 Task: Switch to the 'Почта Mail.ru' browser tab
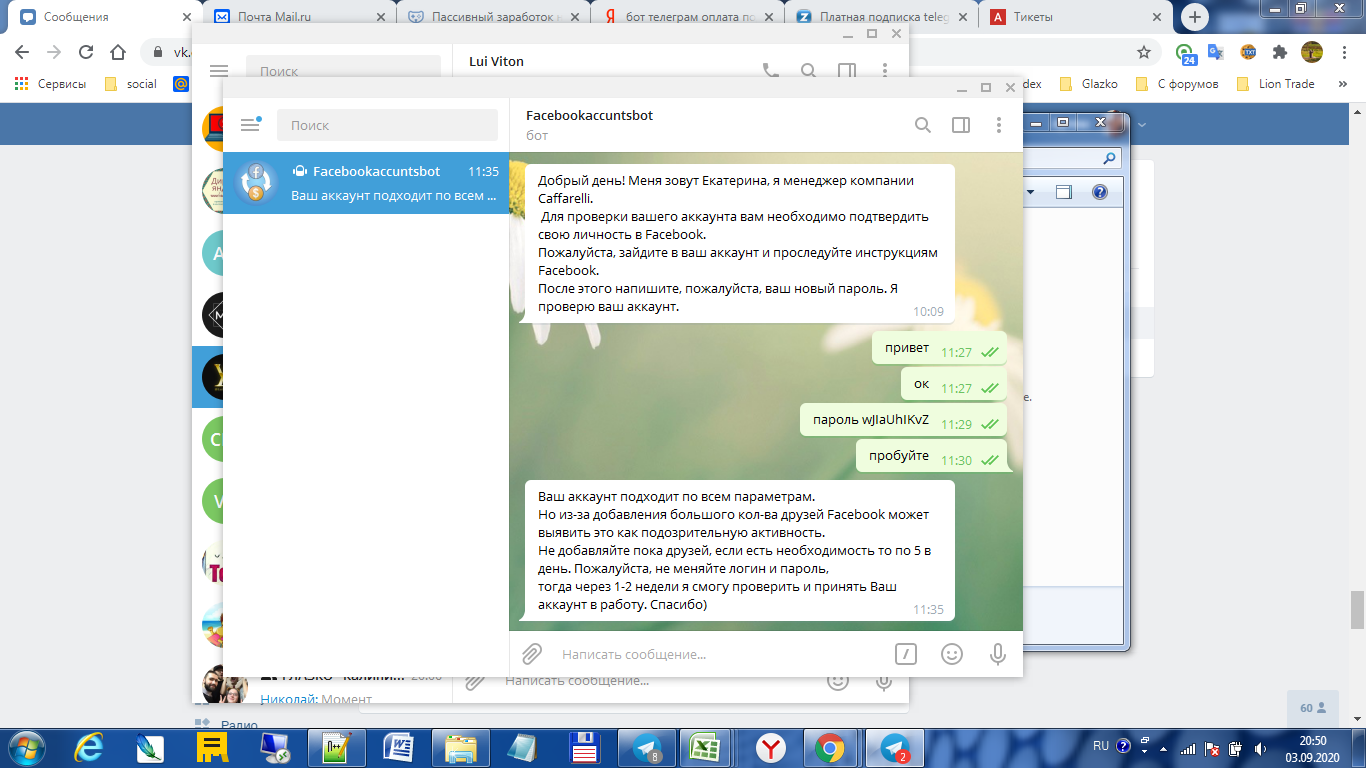301,17
